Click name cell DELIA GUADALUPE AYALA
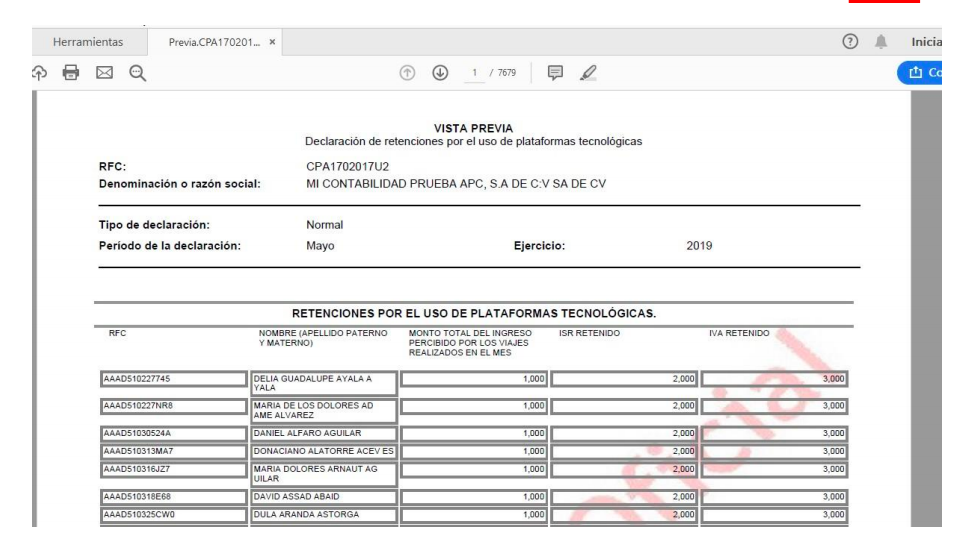This screenshot has height=551, width=972. tap(324, 383)
